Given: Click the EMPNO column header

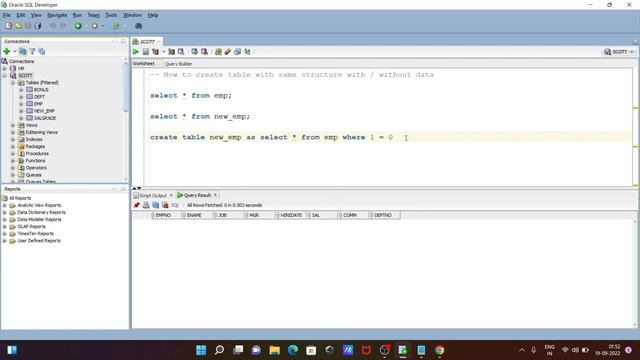Looking at the screenshot, I should click(x=167, y=215).
